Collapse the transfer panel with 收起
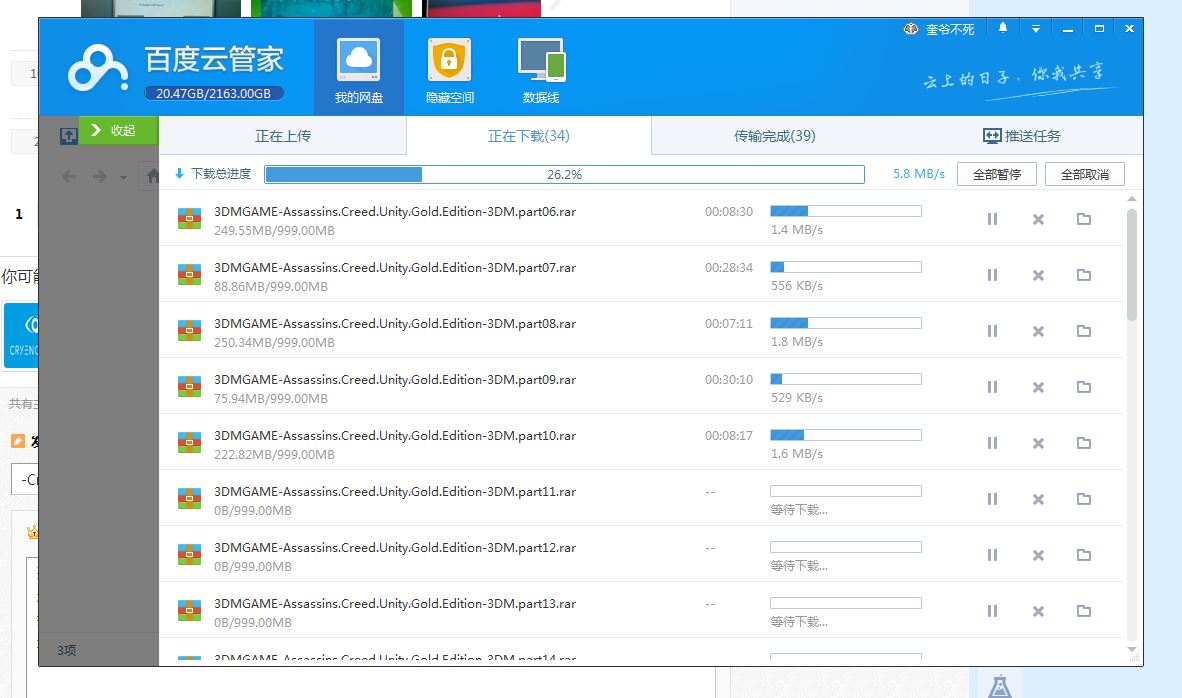This screenshot has width=1182, height=698. point(118,130)
